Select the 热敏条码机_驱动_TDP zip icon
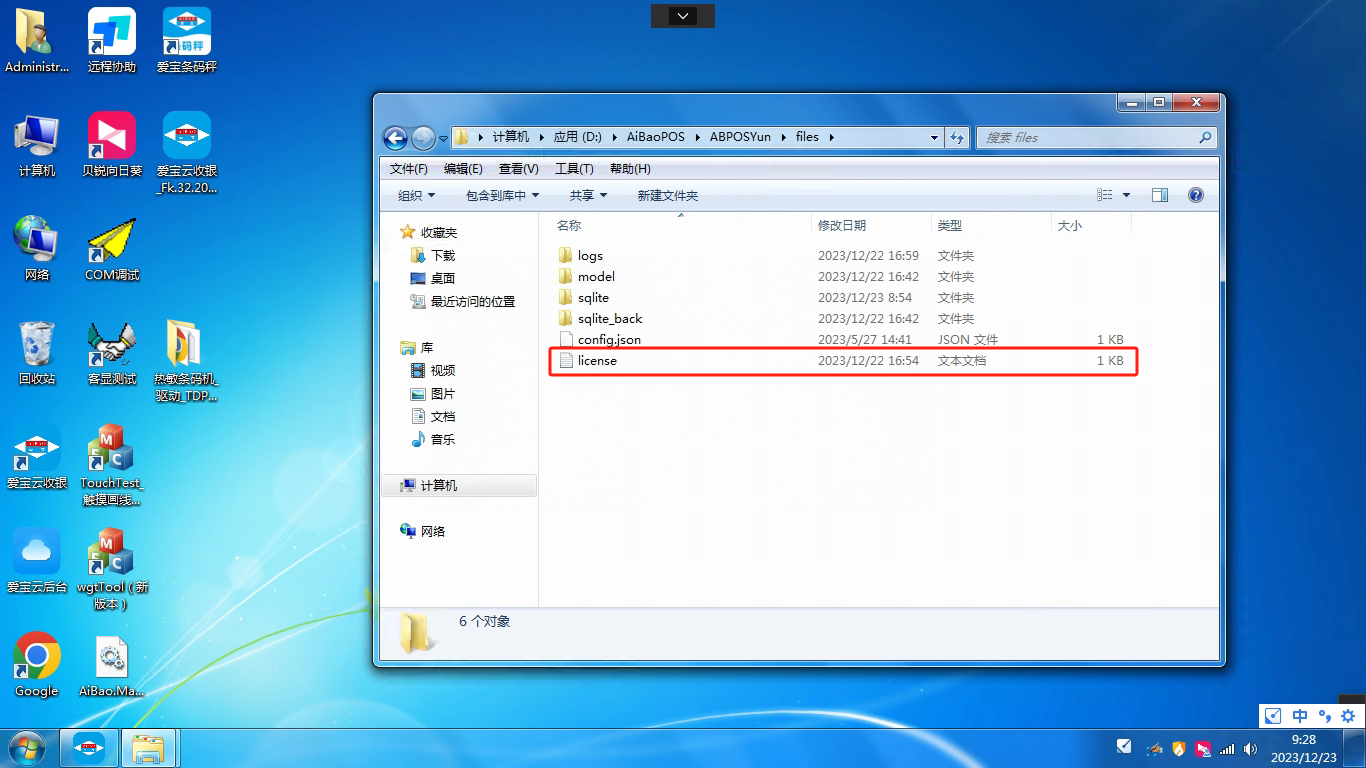 tap(186, 360)
